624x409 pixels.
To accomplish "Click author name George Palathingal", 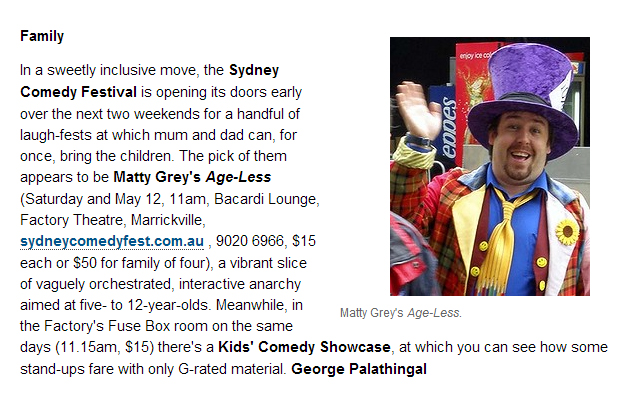I will (x=358, y=369).
